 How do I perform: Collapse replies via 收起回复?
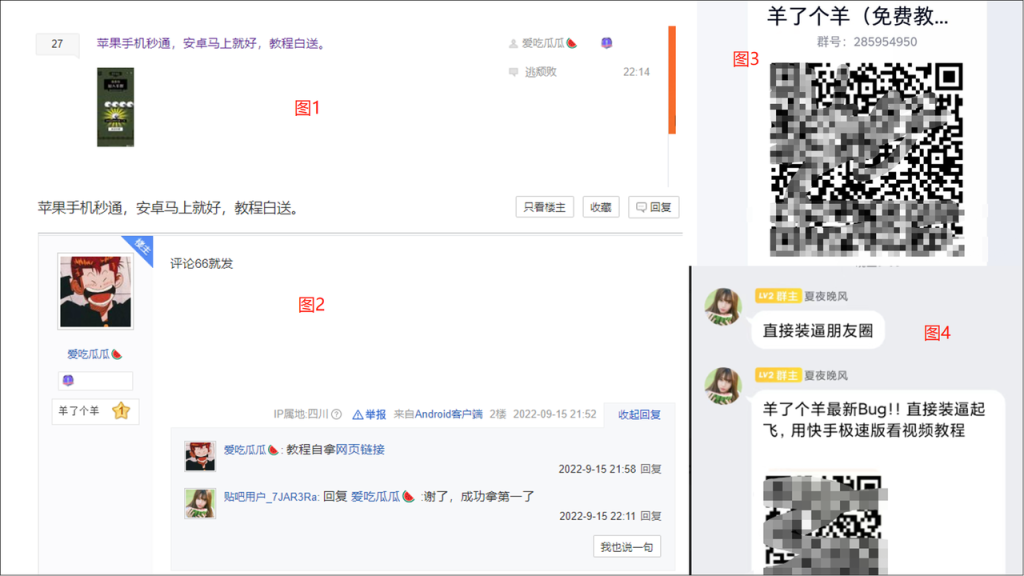click(639, 414)
